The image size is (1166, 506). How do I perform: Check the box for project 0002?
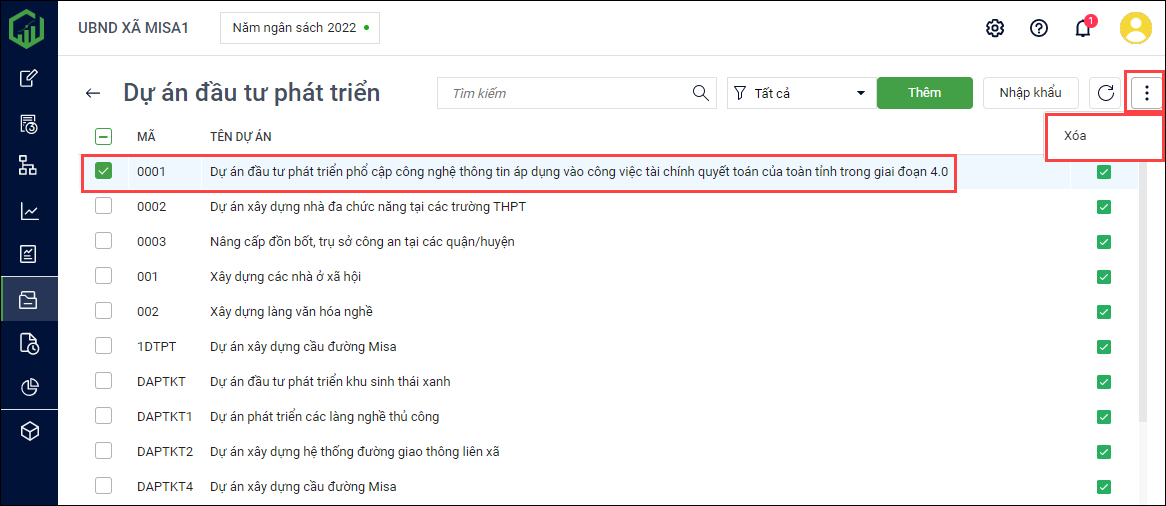point(104,206)
